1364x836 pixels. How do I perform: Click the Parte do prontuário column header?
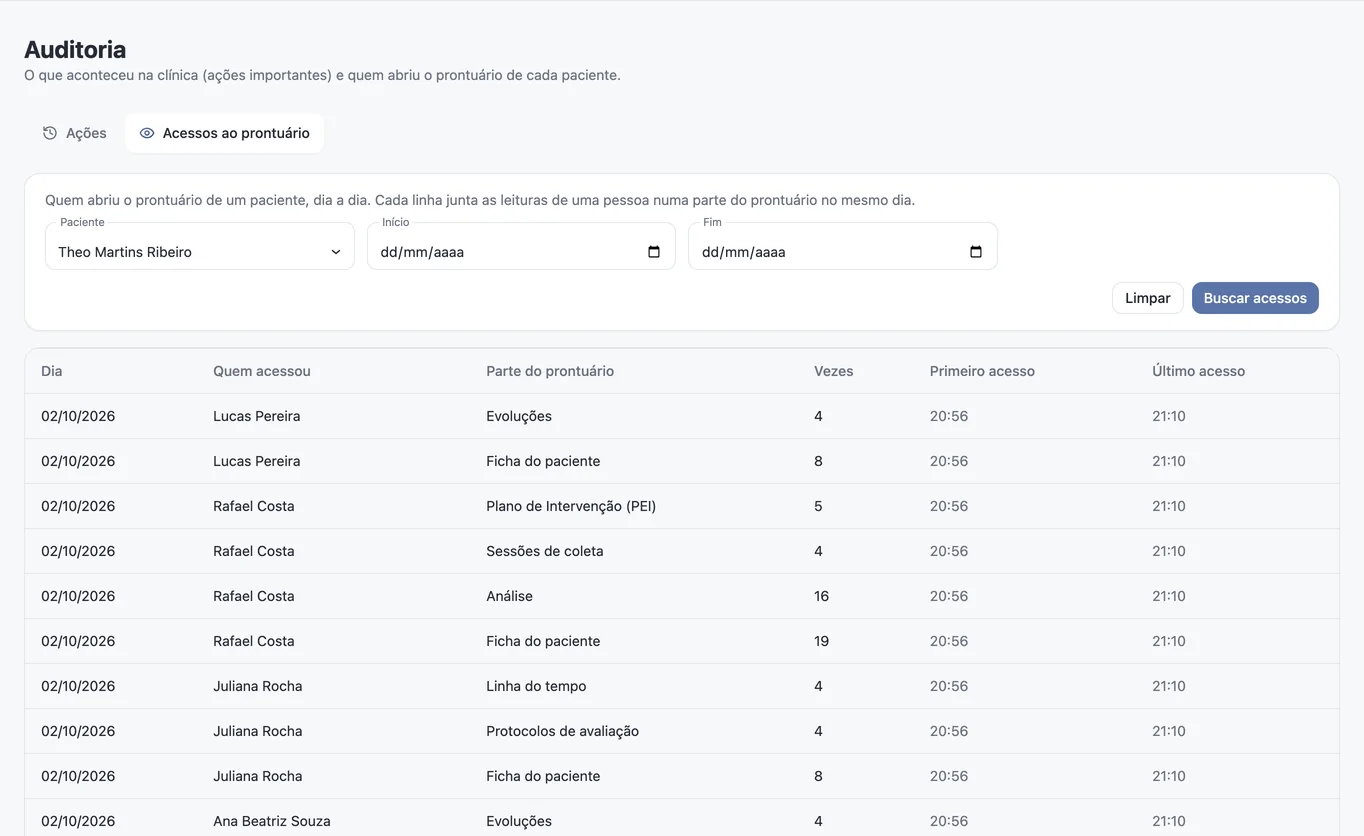click(x=550, y=371)
